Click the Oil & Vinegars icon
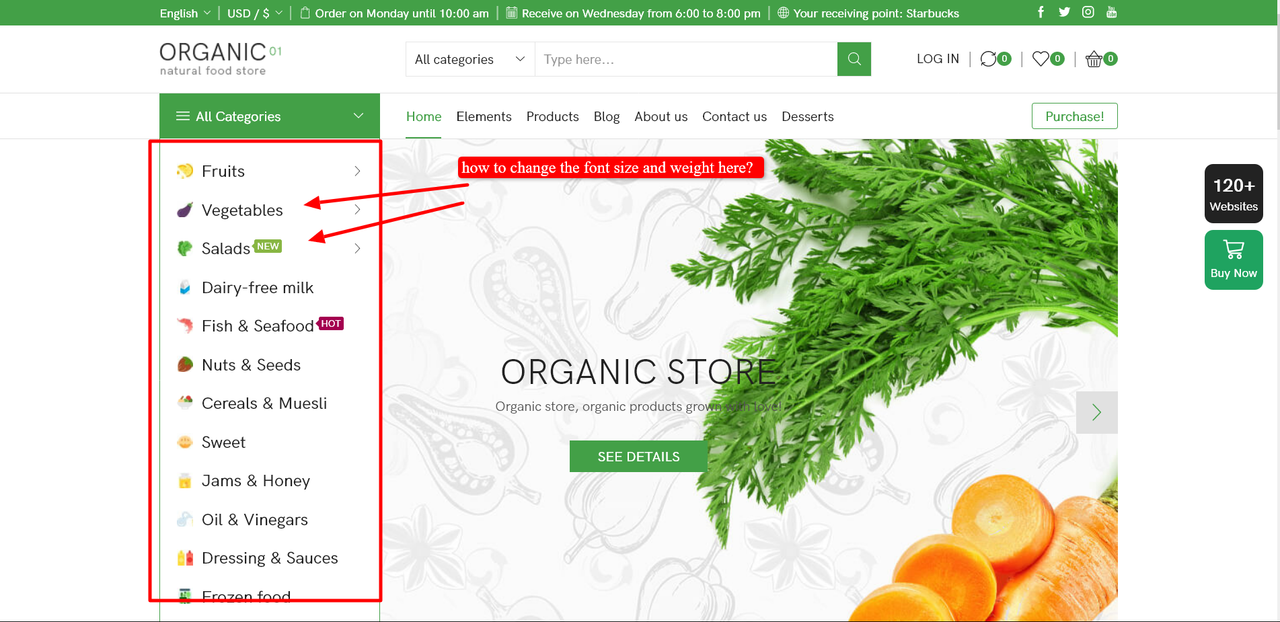This screenshot has height=622, width=1280. (x=184, y=519)
